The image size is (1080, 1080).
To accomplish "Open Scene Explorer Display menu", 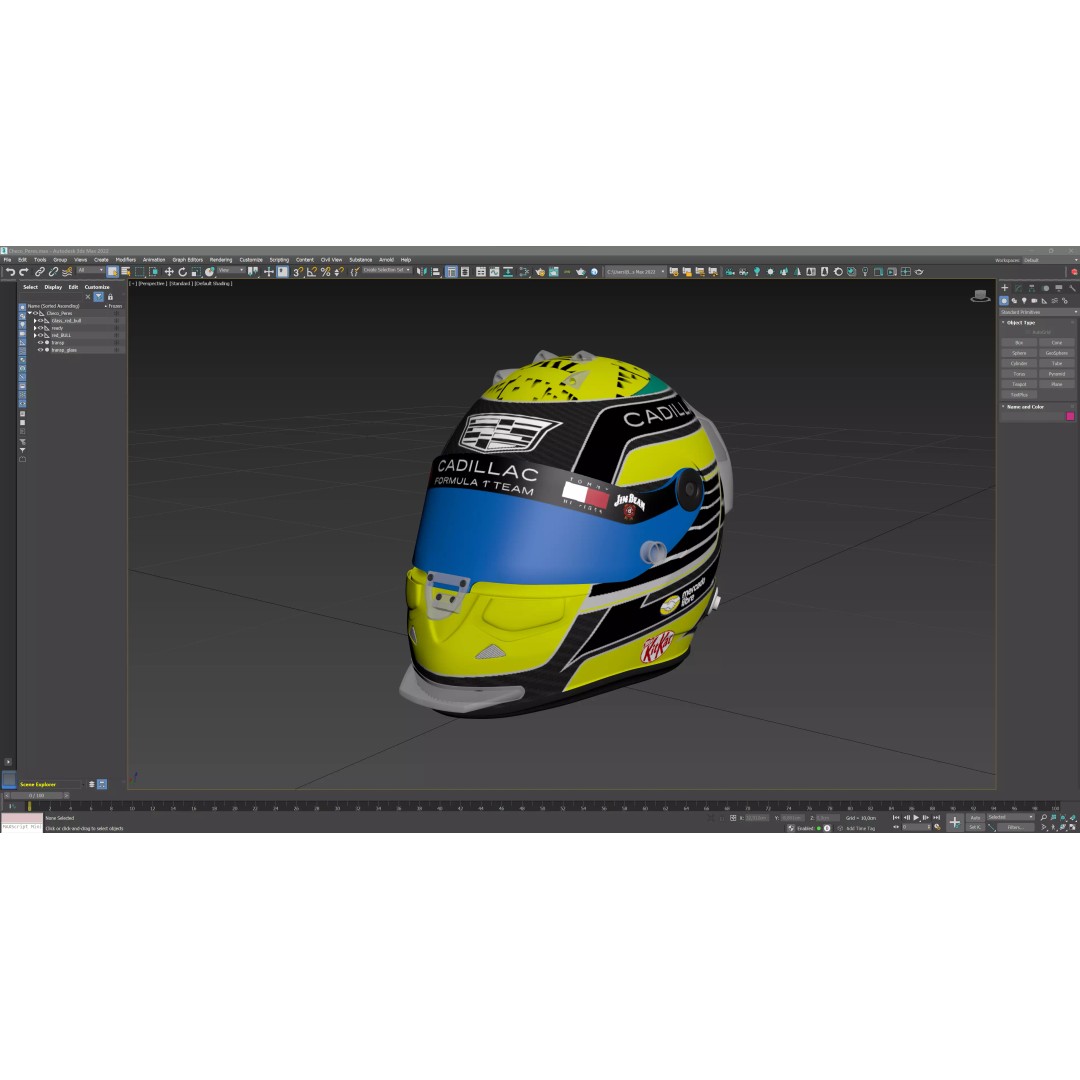I will pyautogui.click(x=53, y=287).
